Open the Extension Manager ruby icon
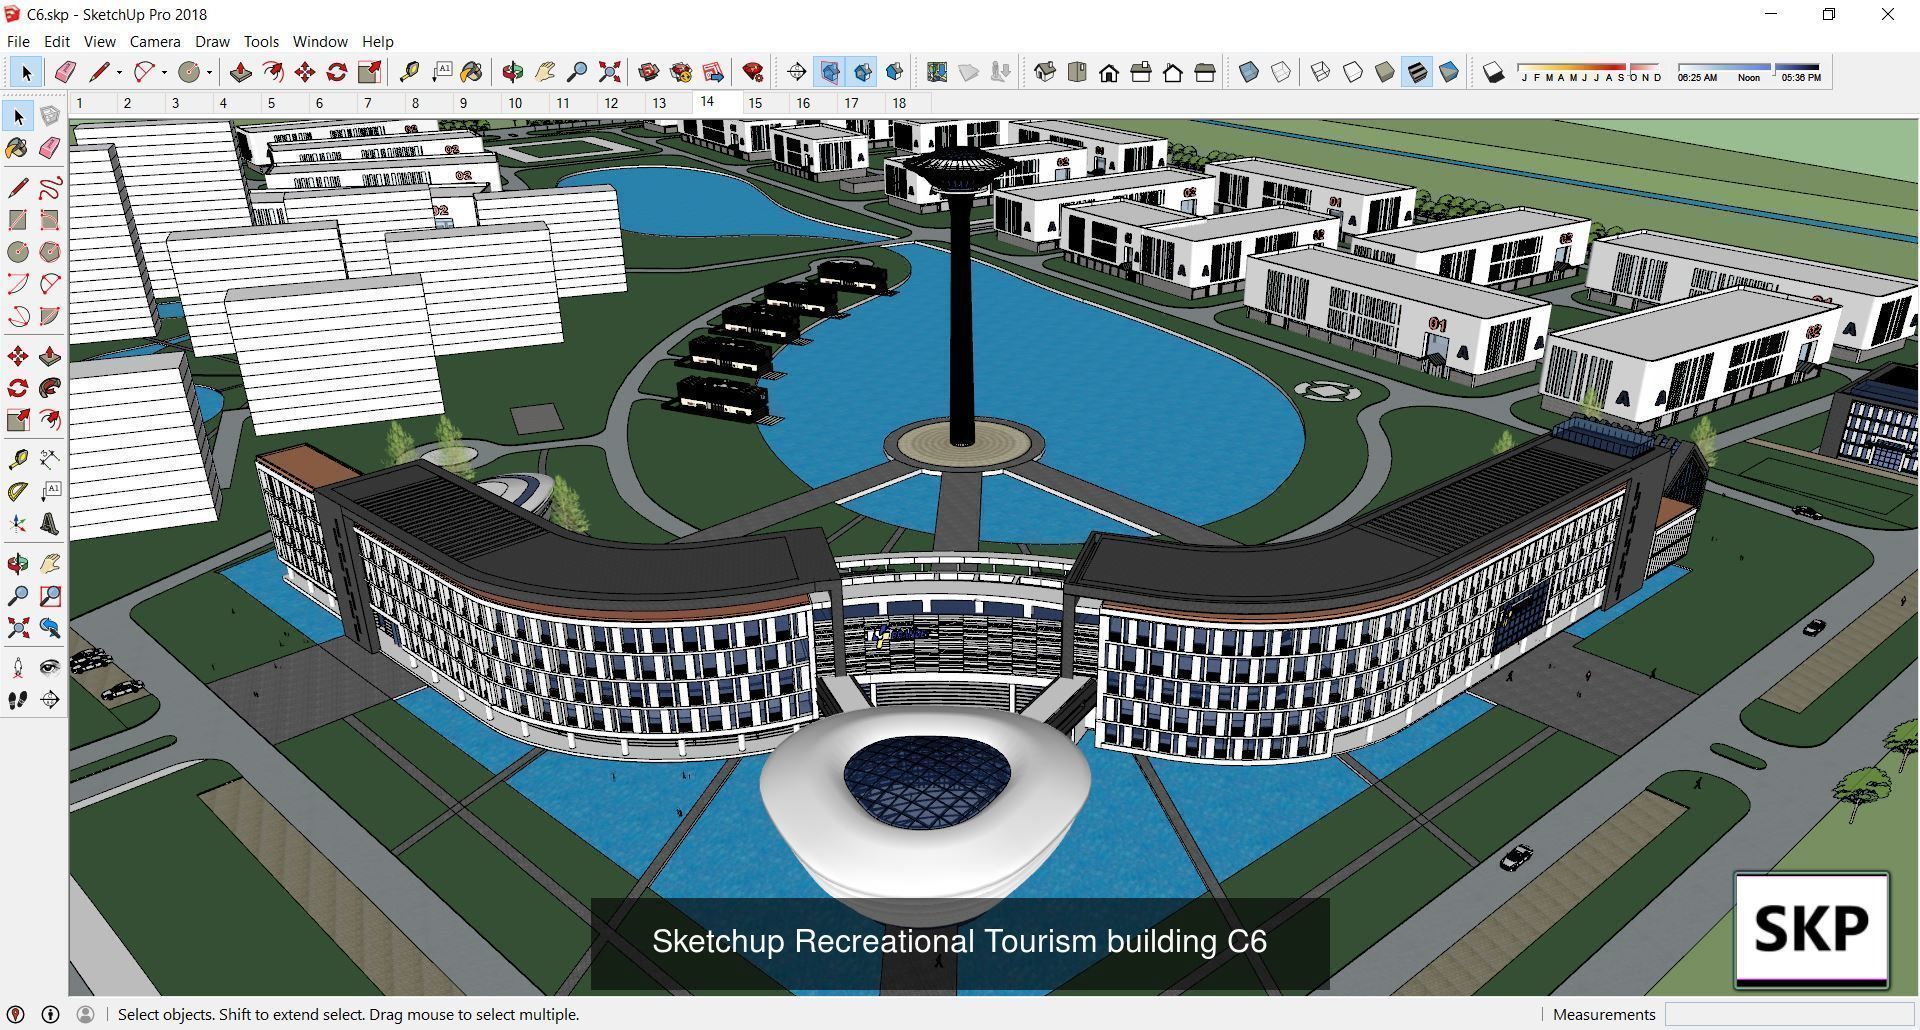 pos(753,72)
